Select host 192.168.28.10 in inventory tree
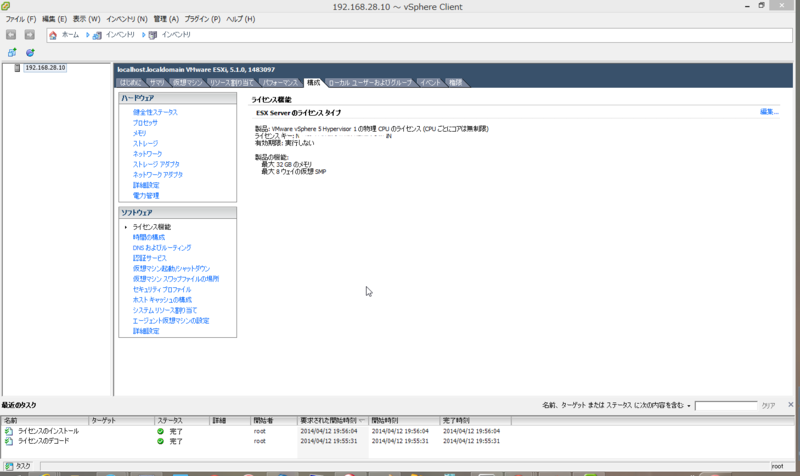Screen dimensions: 800x476 point(45,68)
